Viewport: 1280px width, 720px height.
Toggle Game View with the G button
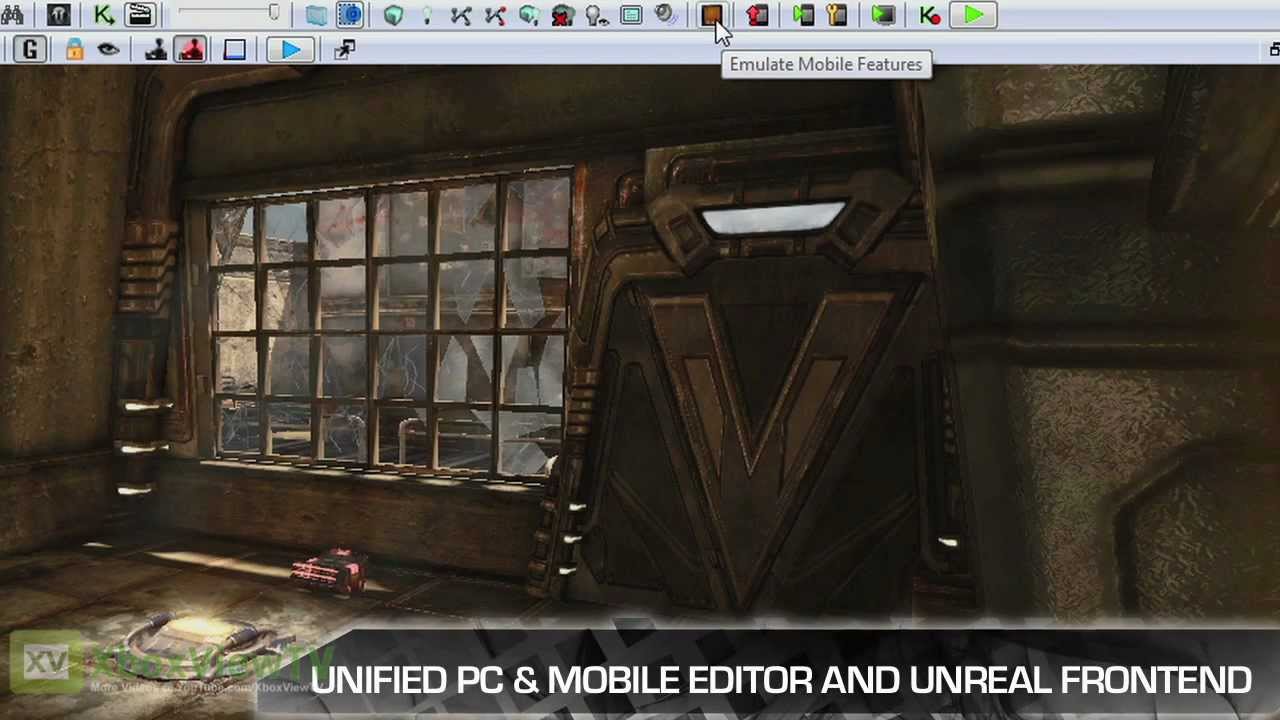[30, 49]
